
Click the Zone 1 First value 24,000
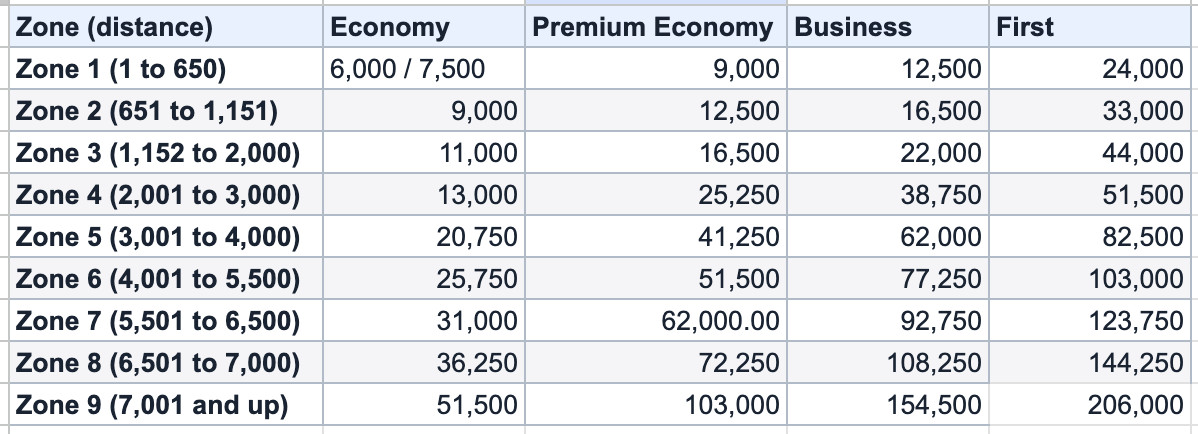(1093, 68)
